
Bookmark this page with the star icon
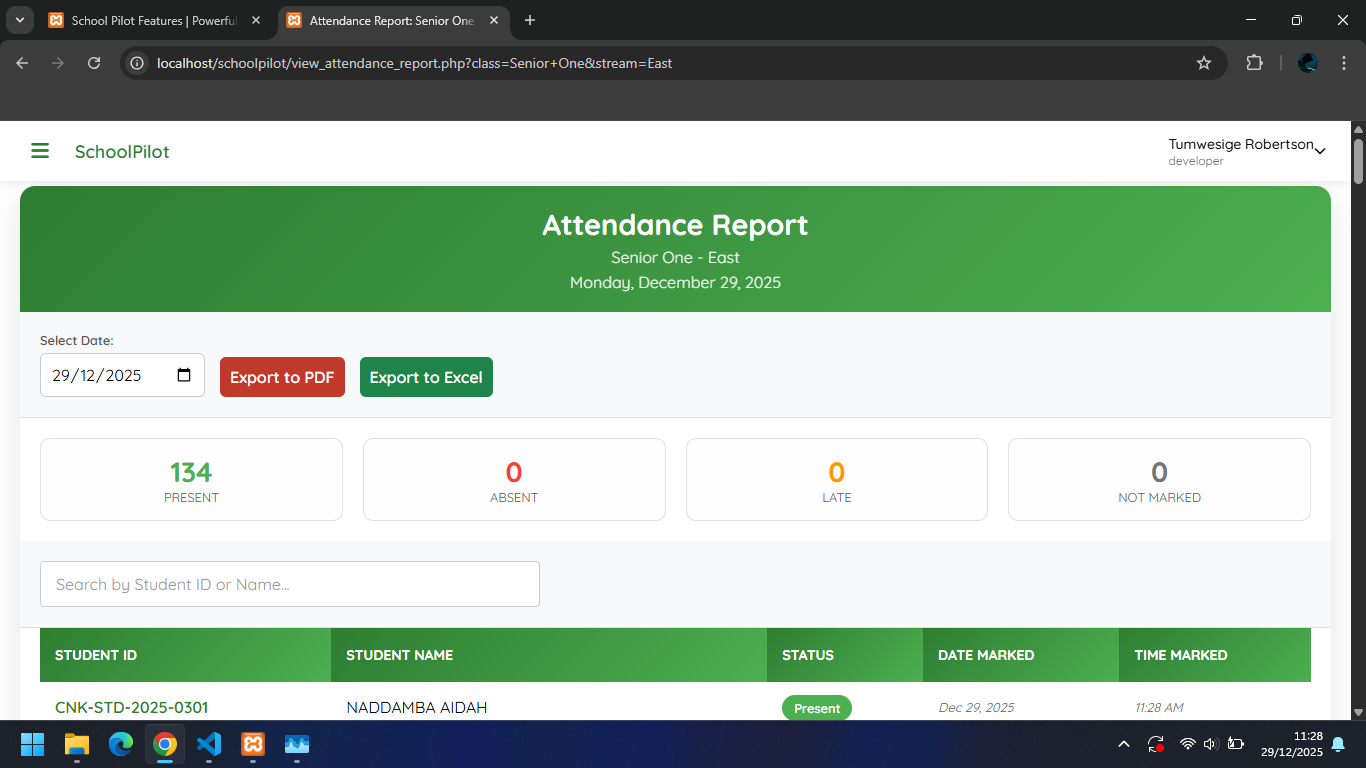coord(1204,62)
